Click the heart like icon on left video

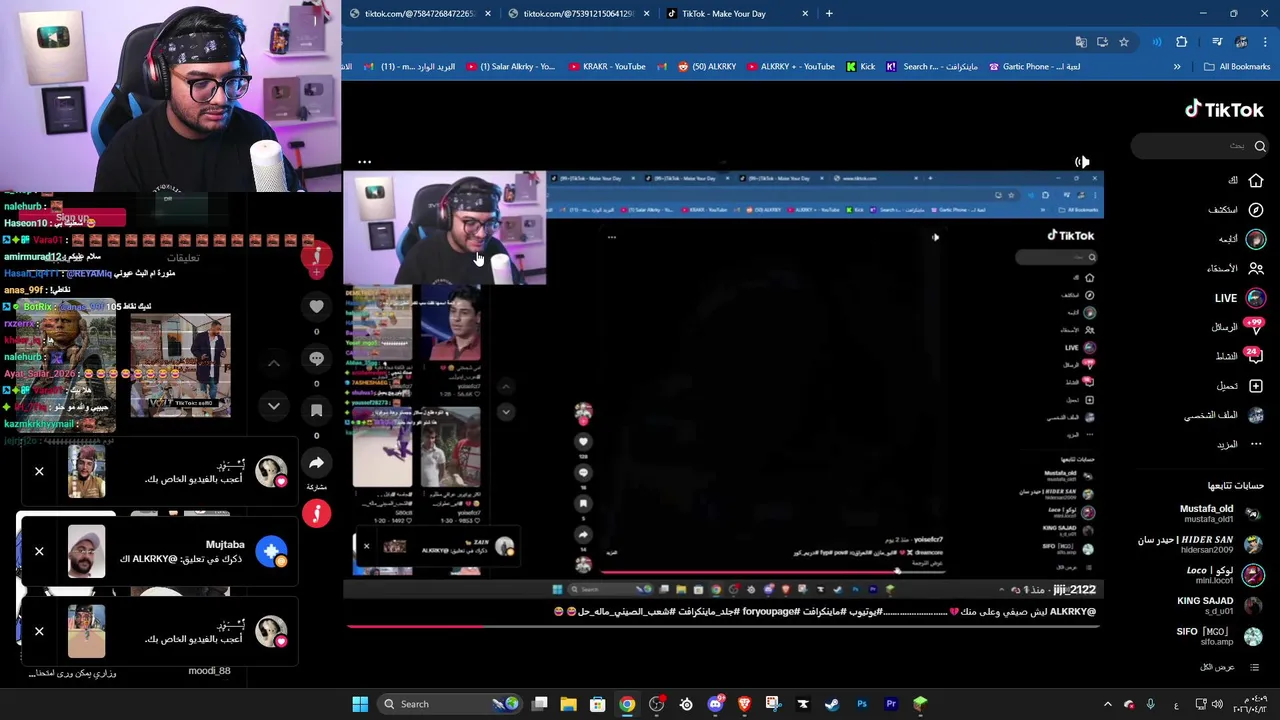click(x=316, y=307)
